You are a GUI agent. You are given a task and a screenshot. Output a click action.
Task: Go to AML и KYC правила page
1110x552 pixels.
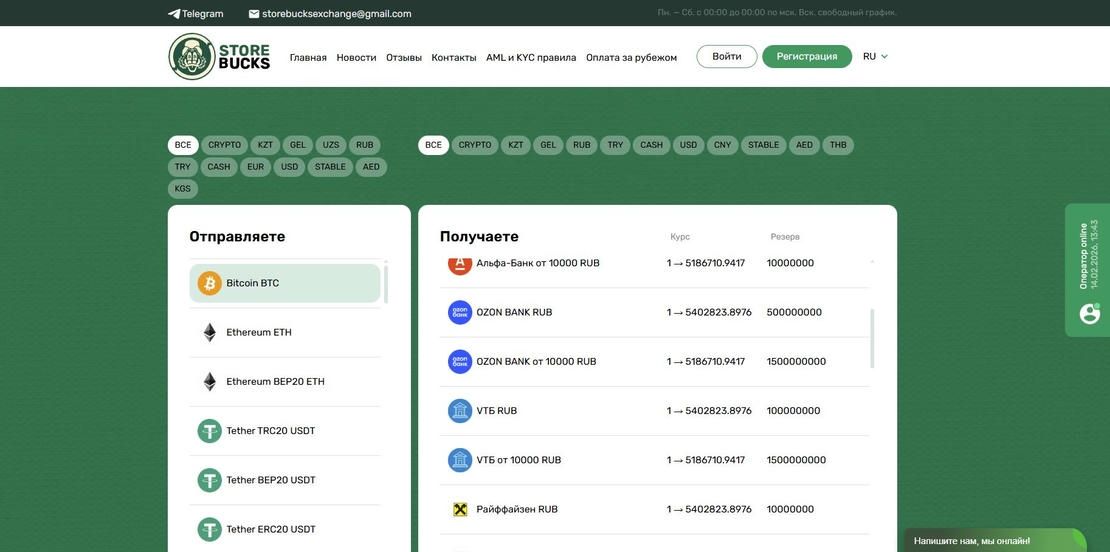tap(531, 58)
